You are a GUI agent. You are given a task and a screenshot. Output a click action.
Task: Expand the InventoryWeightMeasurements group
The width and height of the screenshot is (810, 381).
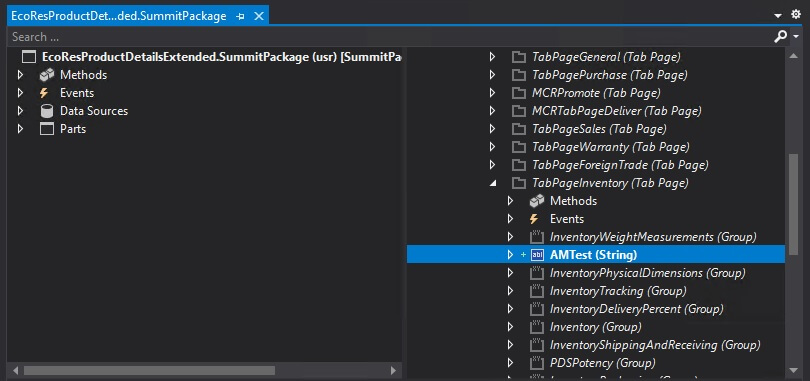(510, 237)
